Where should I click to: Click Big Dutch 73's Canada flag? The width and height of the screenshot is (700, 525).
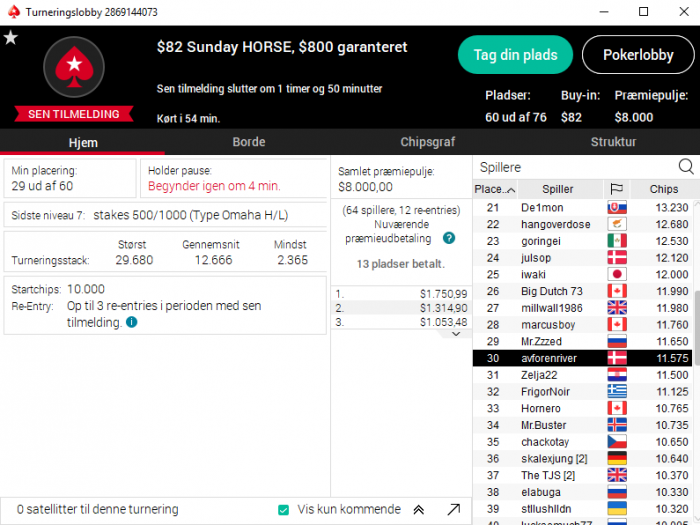[617, 291]
